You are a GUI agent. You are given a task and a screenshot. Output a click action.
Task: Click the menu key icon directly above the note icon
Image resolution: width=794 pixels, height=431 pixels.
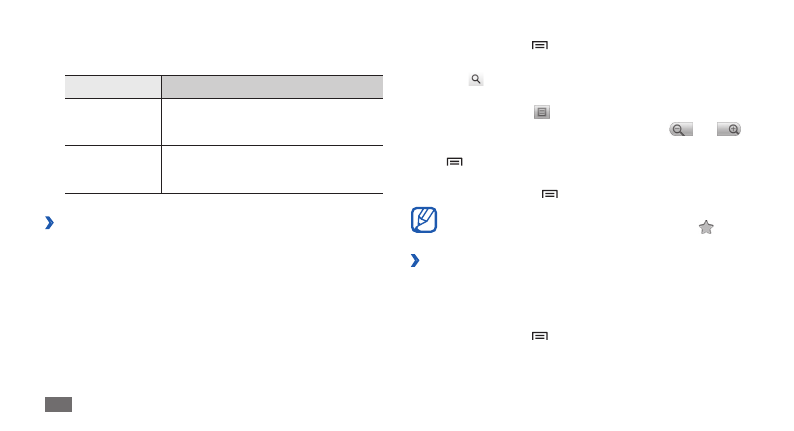[x=549, y=193]
